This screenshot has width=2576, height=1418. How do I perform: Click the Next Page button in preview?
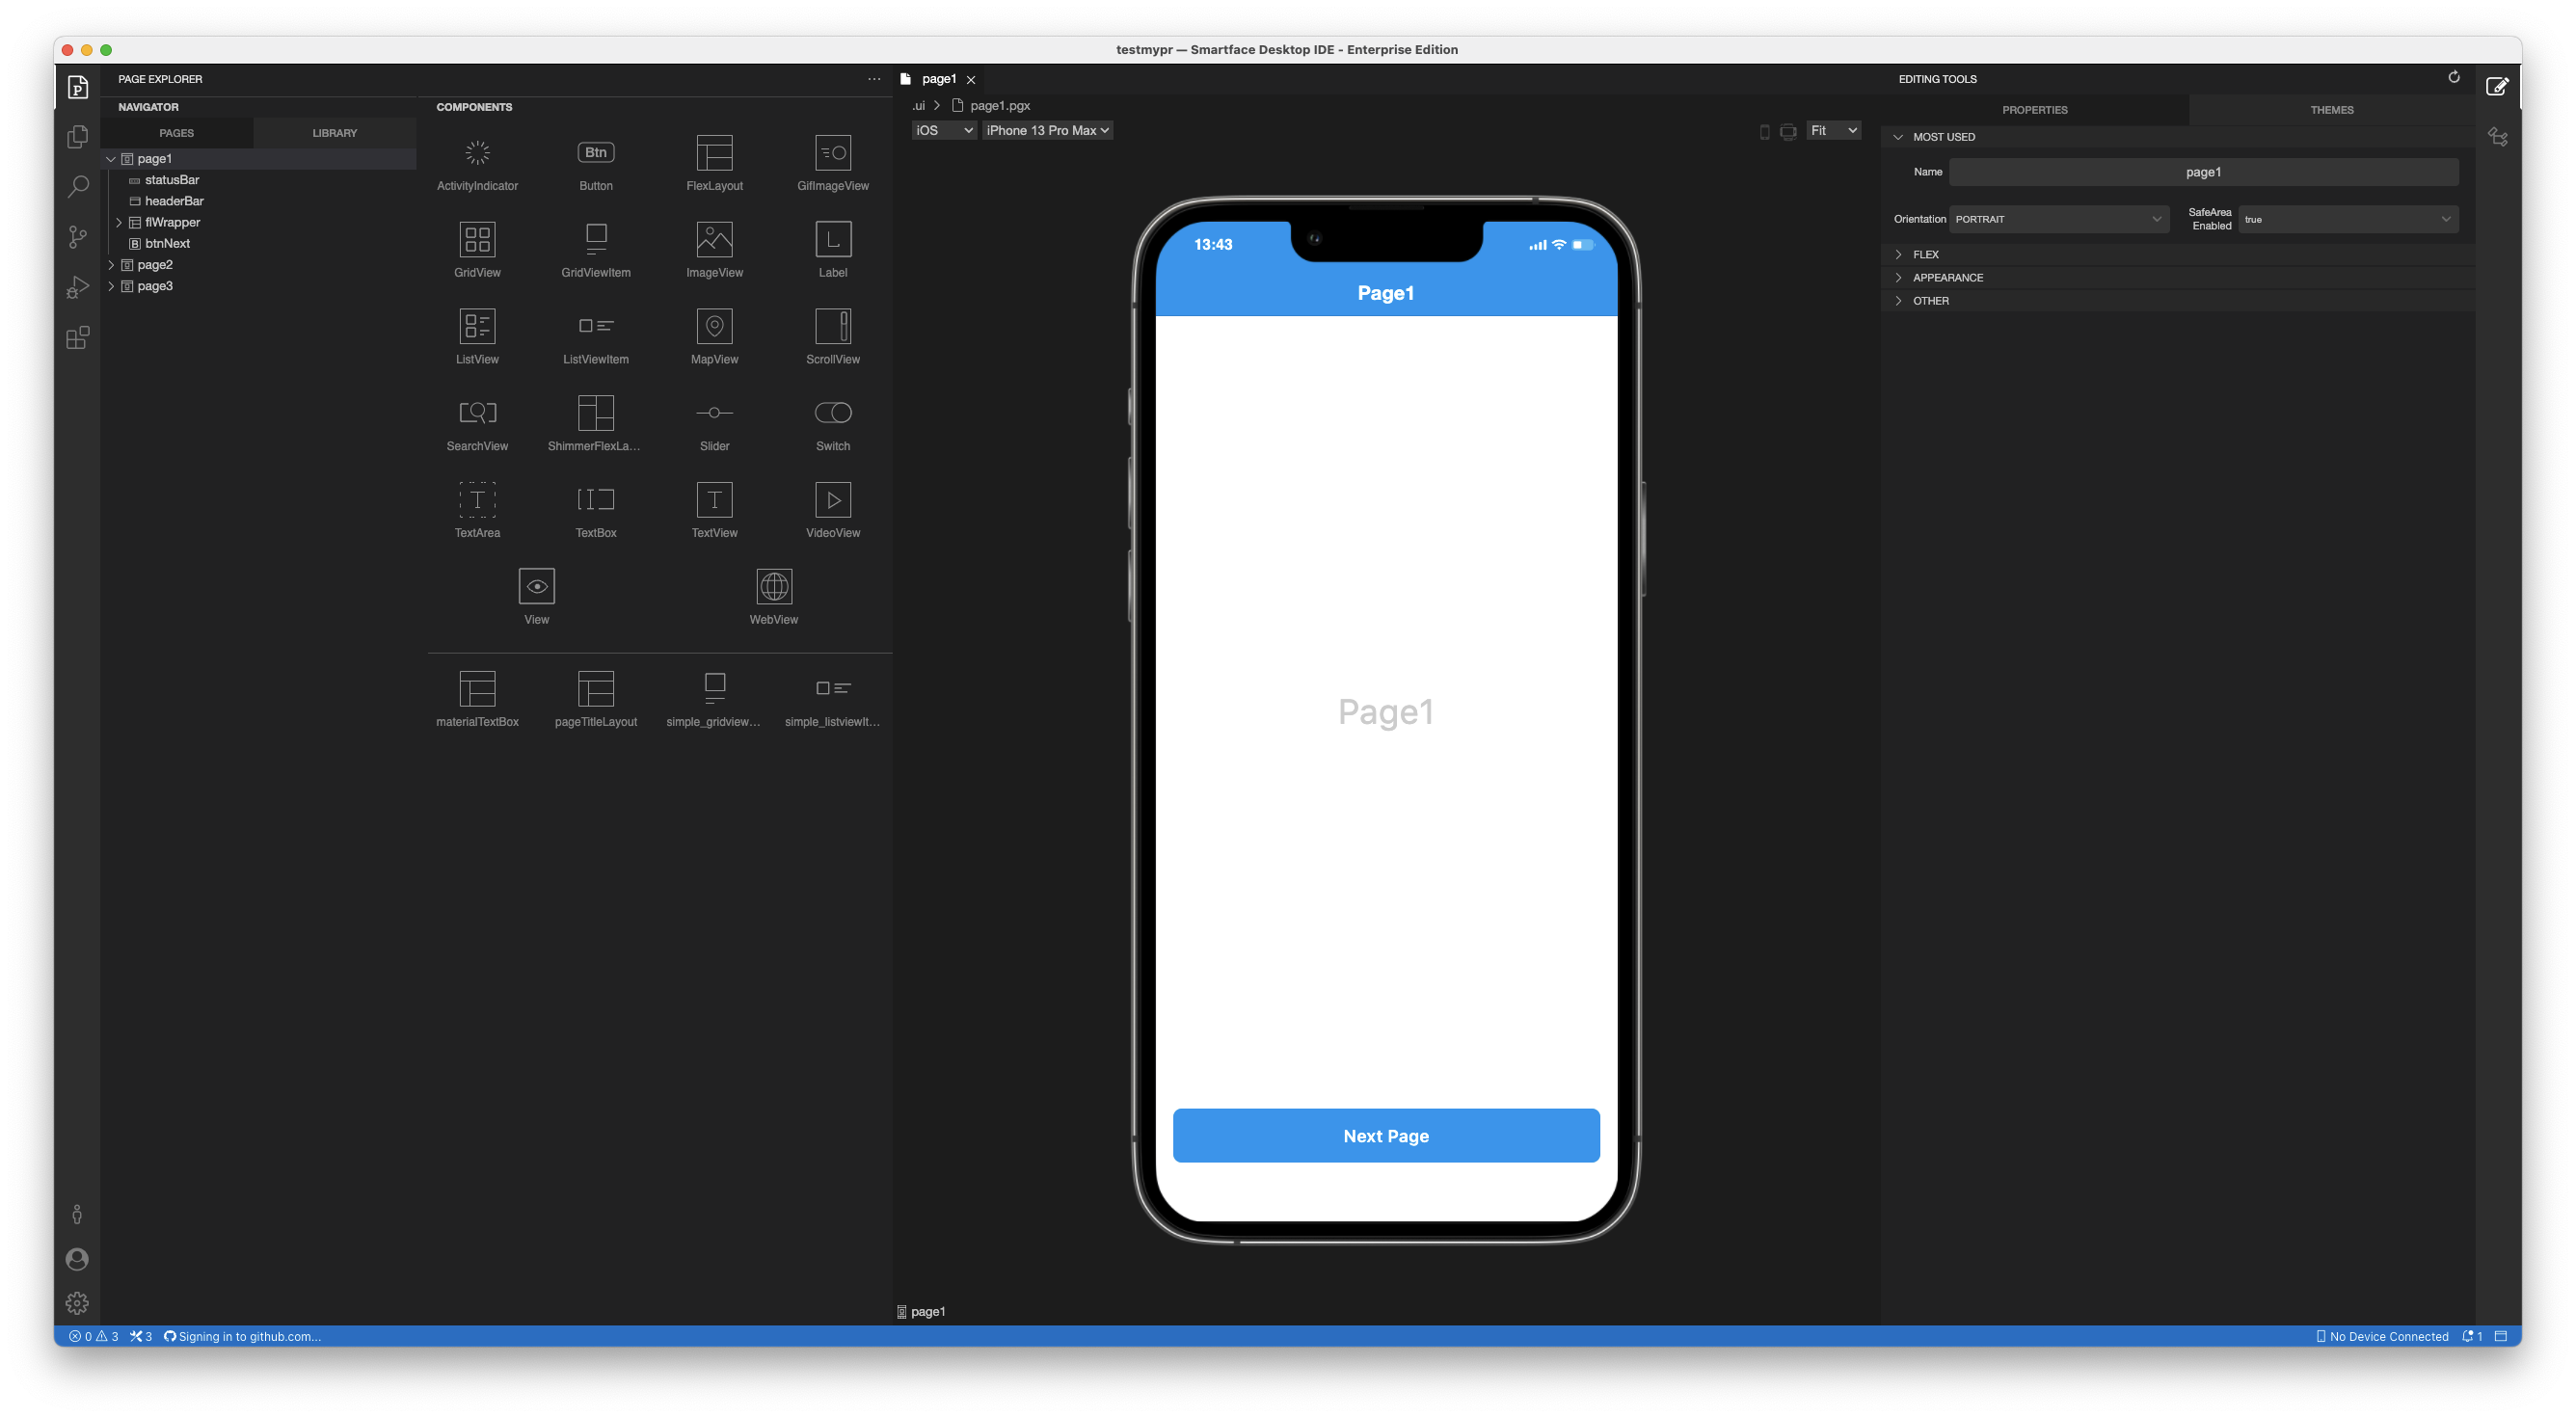(x=1386, y=1135)
